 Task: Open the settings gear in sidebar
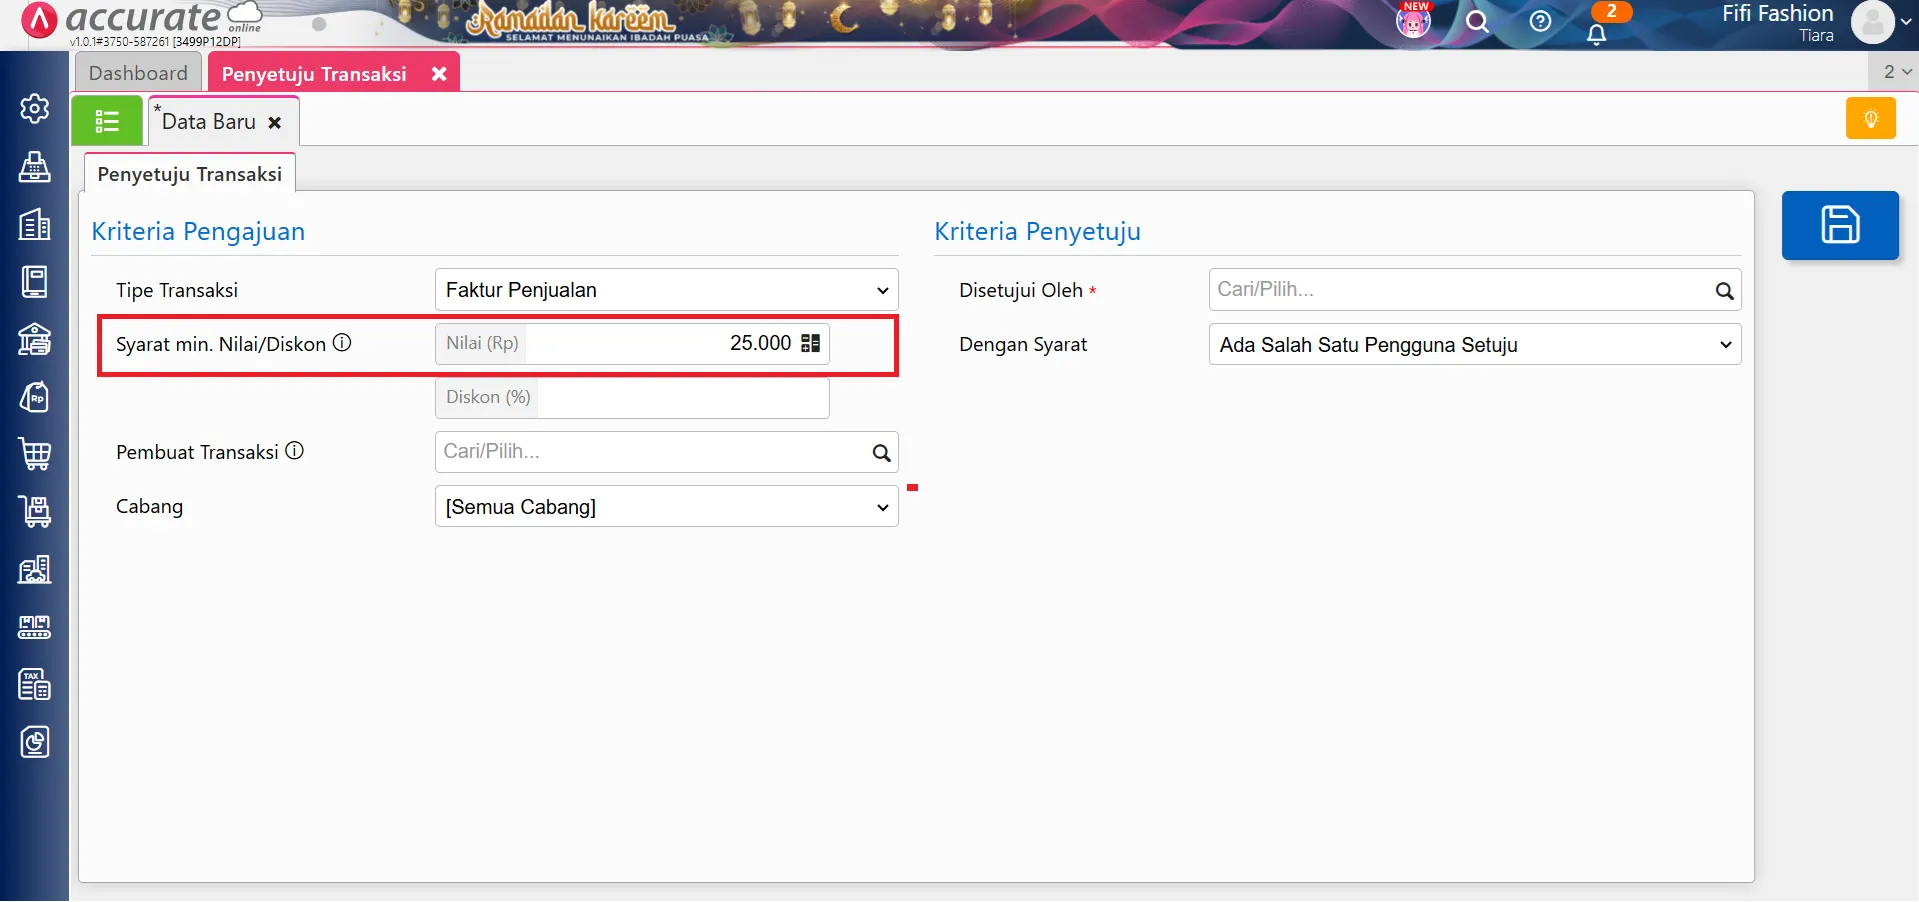click(x=35, y=108)
